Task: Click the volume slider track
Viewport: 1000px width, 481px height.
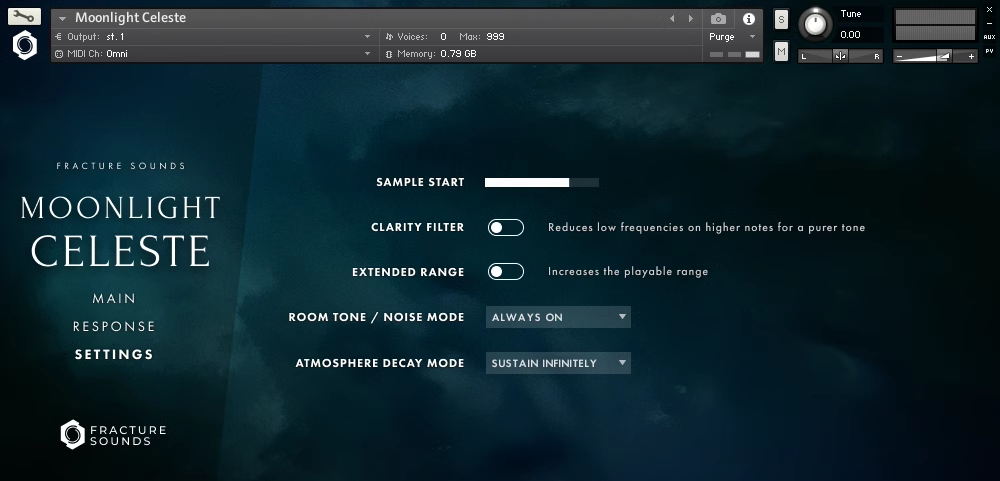Action: (936, 57)
